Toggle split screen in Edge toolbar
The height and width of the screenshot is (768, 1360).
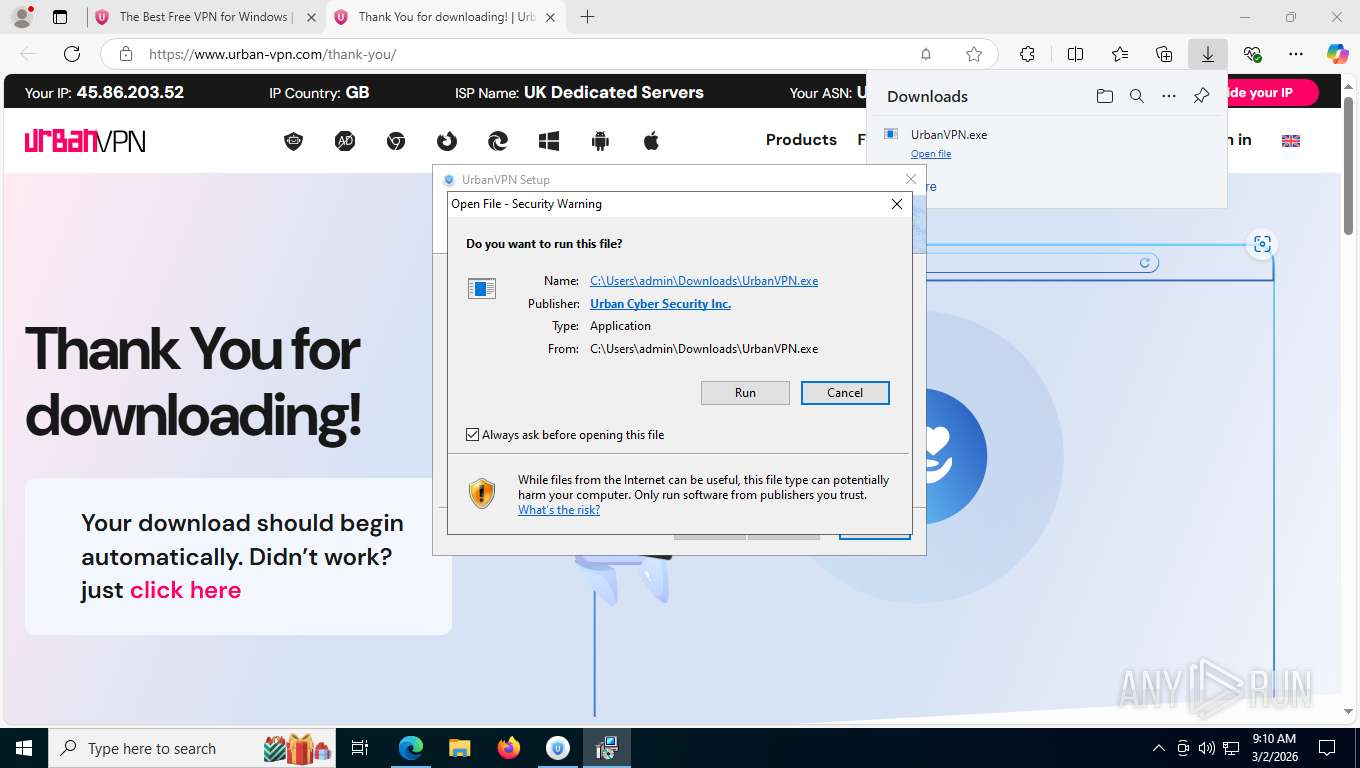[x=1076, y=54]
